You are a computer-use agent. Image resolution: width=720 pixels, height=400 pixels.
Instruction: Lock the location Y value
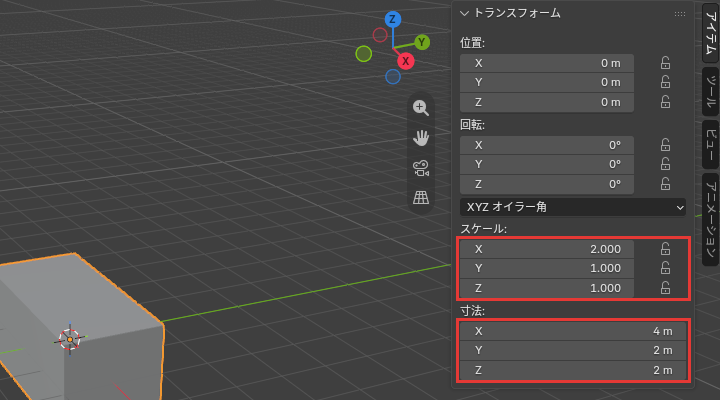665,82
